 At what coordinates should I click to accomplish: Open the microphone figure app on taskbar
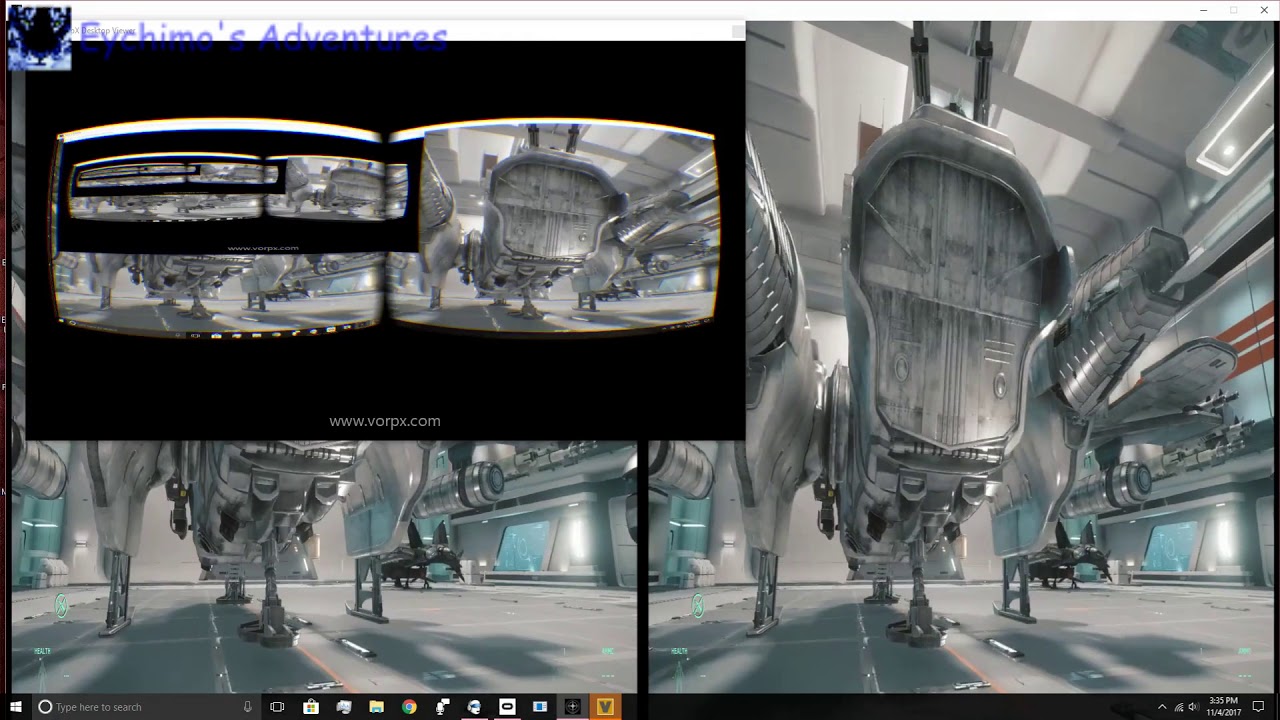tap(442, 707)
